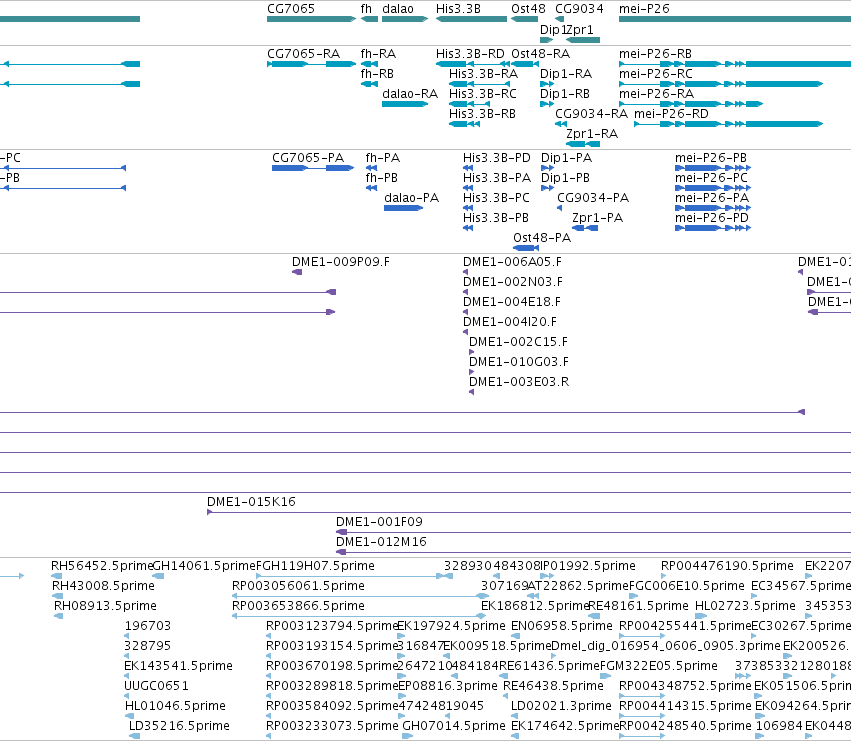Select the transcript label "mei-P26-RD"
The height and width of the screenshot is (741, 851).
point(671,114)
